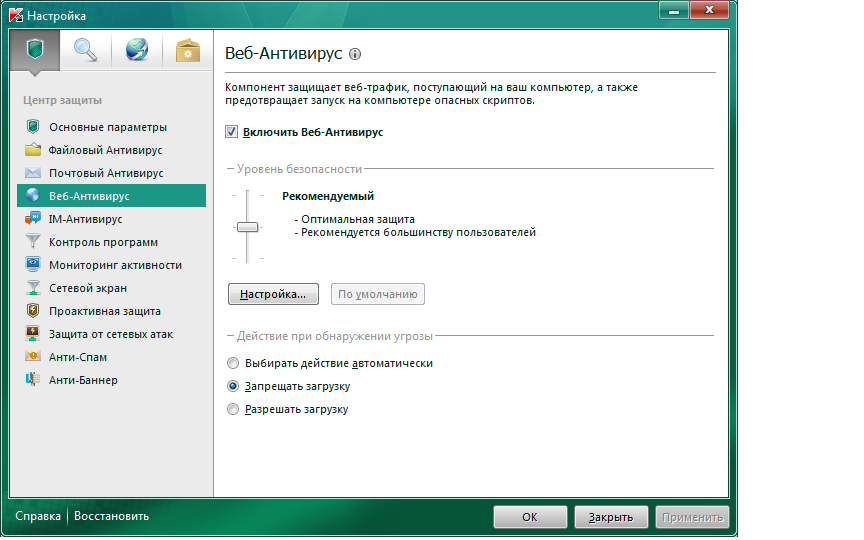Click the funnel icon beside Контроль программ

(x=33, y=242)
